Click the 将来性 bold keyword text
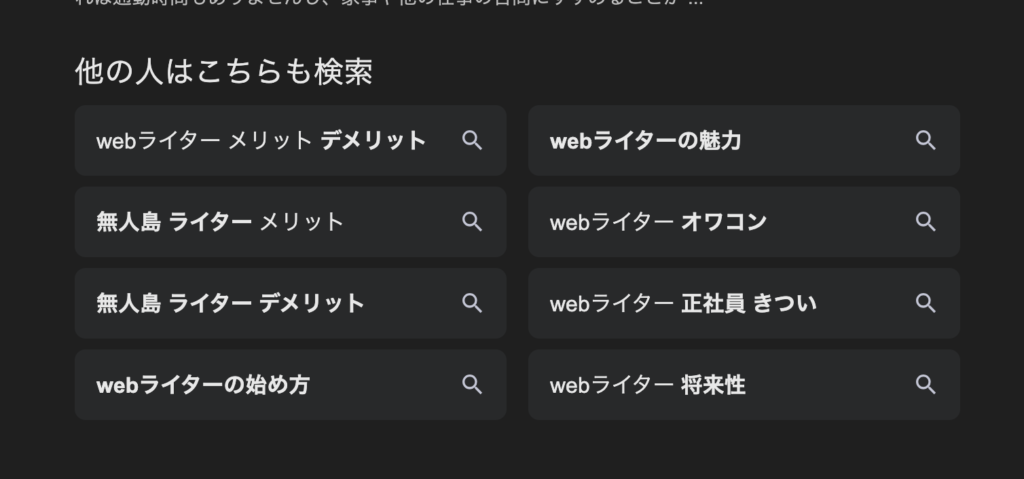 (x=712, y=385)
